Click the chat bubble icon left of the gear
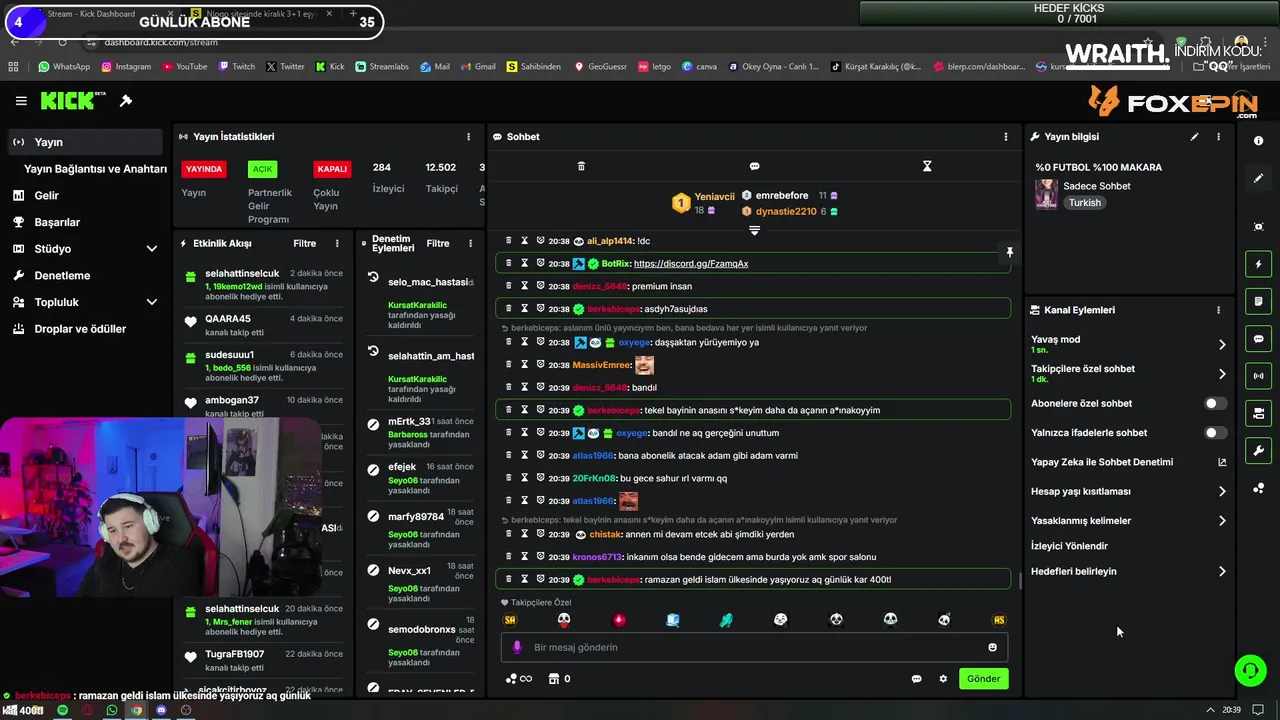1280x720 pixels. click(x=916, y=679)
